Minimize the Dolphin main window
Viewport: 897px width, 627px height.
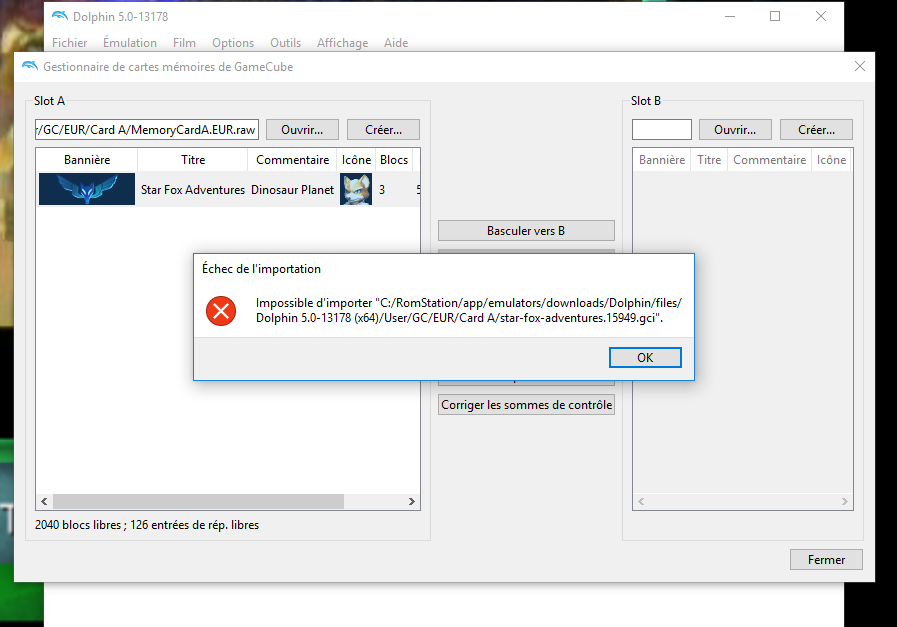coord(729,16)
